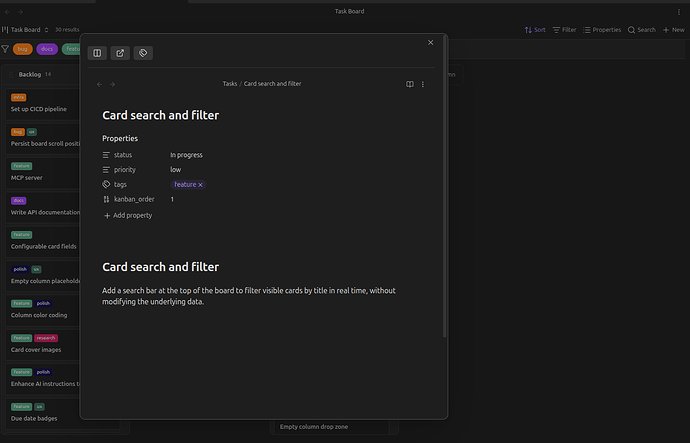Switch to reading view with book icon

click(x=409, y=85)
